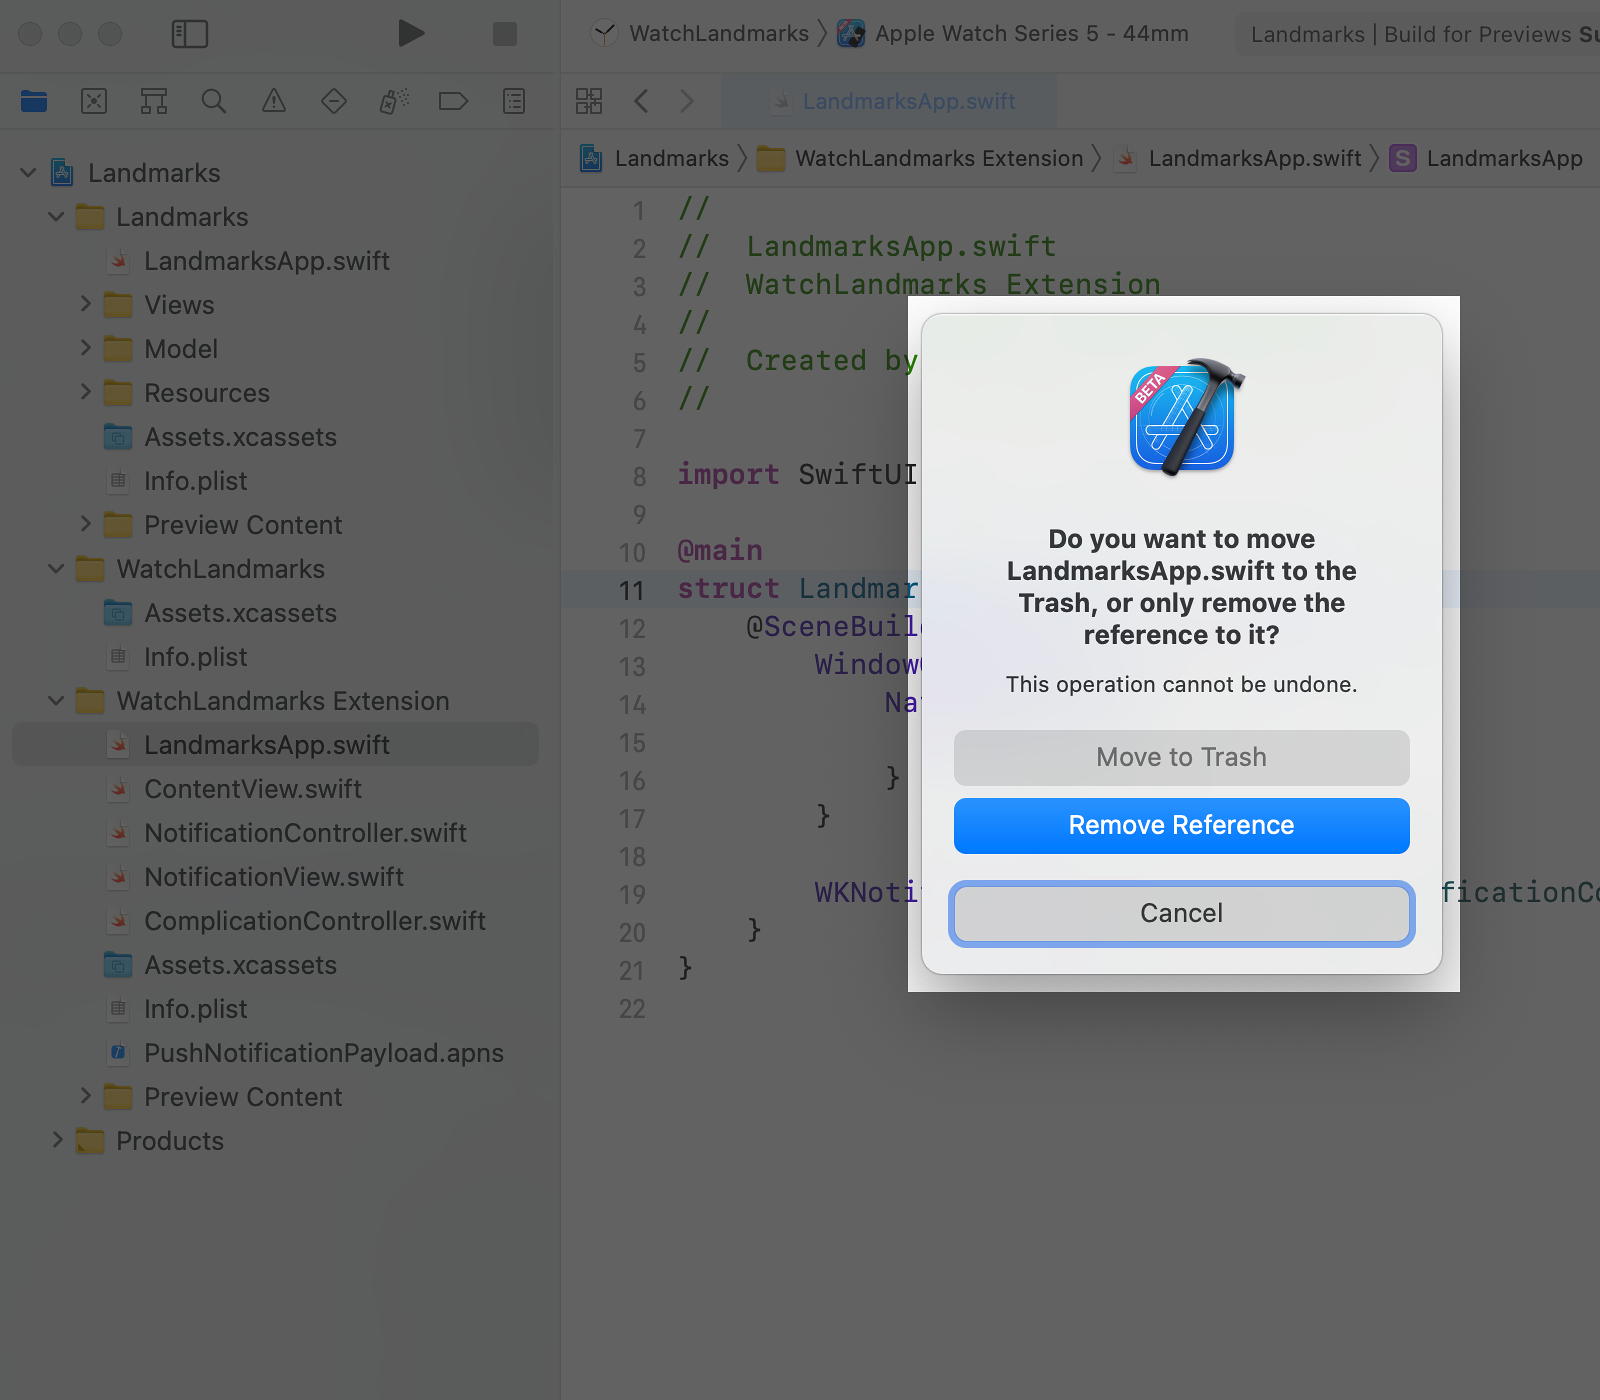Image resolution: width=1600 pixels, height=1400 pixels.
Task: Select the LandmarksApp.swift editor tab
Action: 889,101
